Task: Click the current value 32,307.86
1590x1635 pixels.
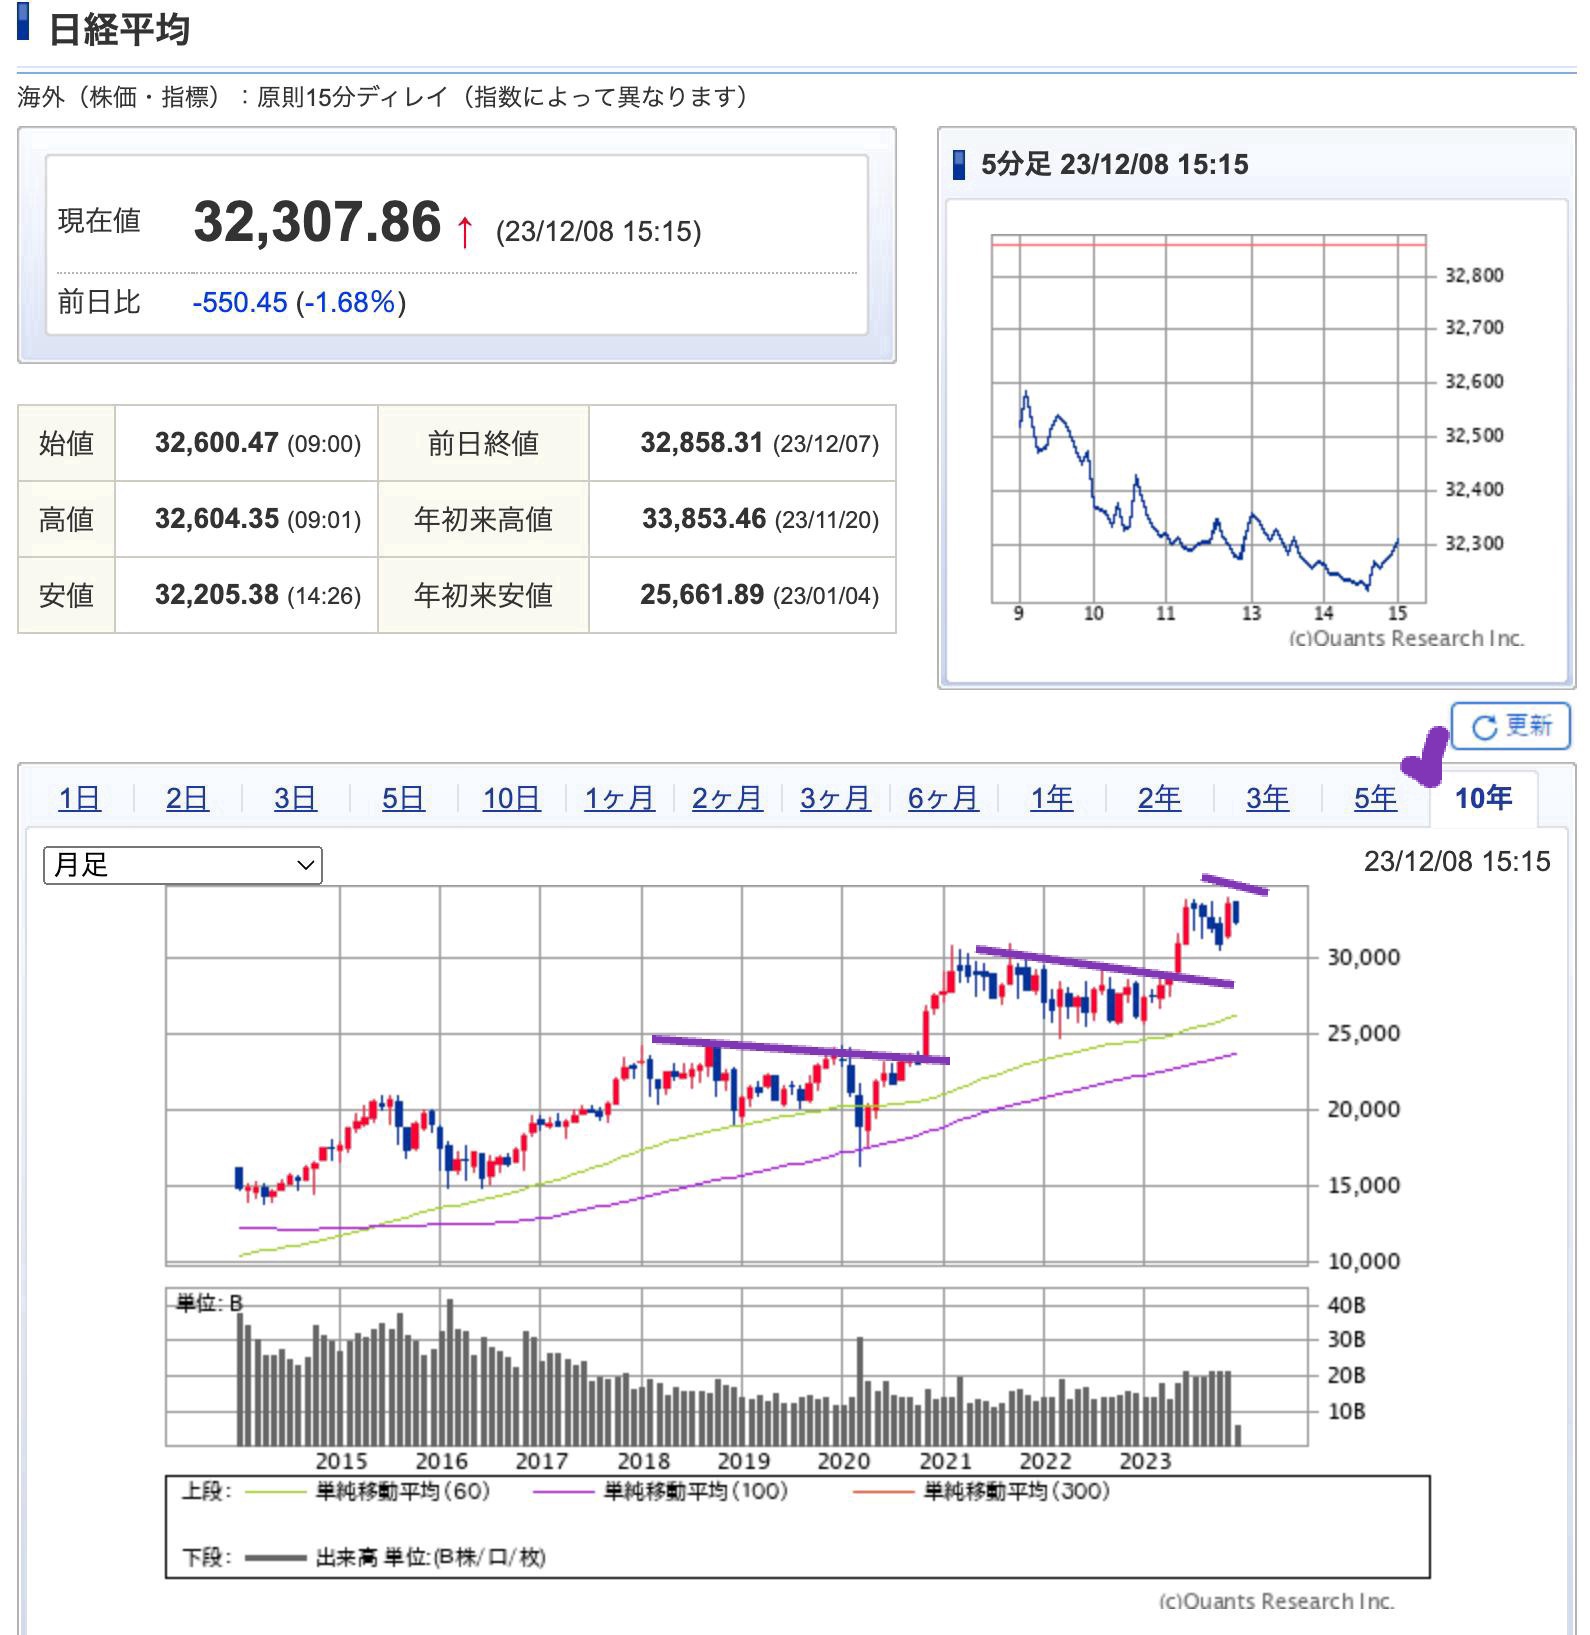Action: (317, 222)
